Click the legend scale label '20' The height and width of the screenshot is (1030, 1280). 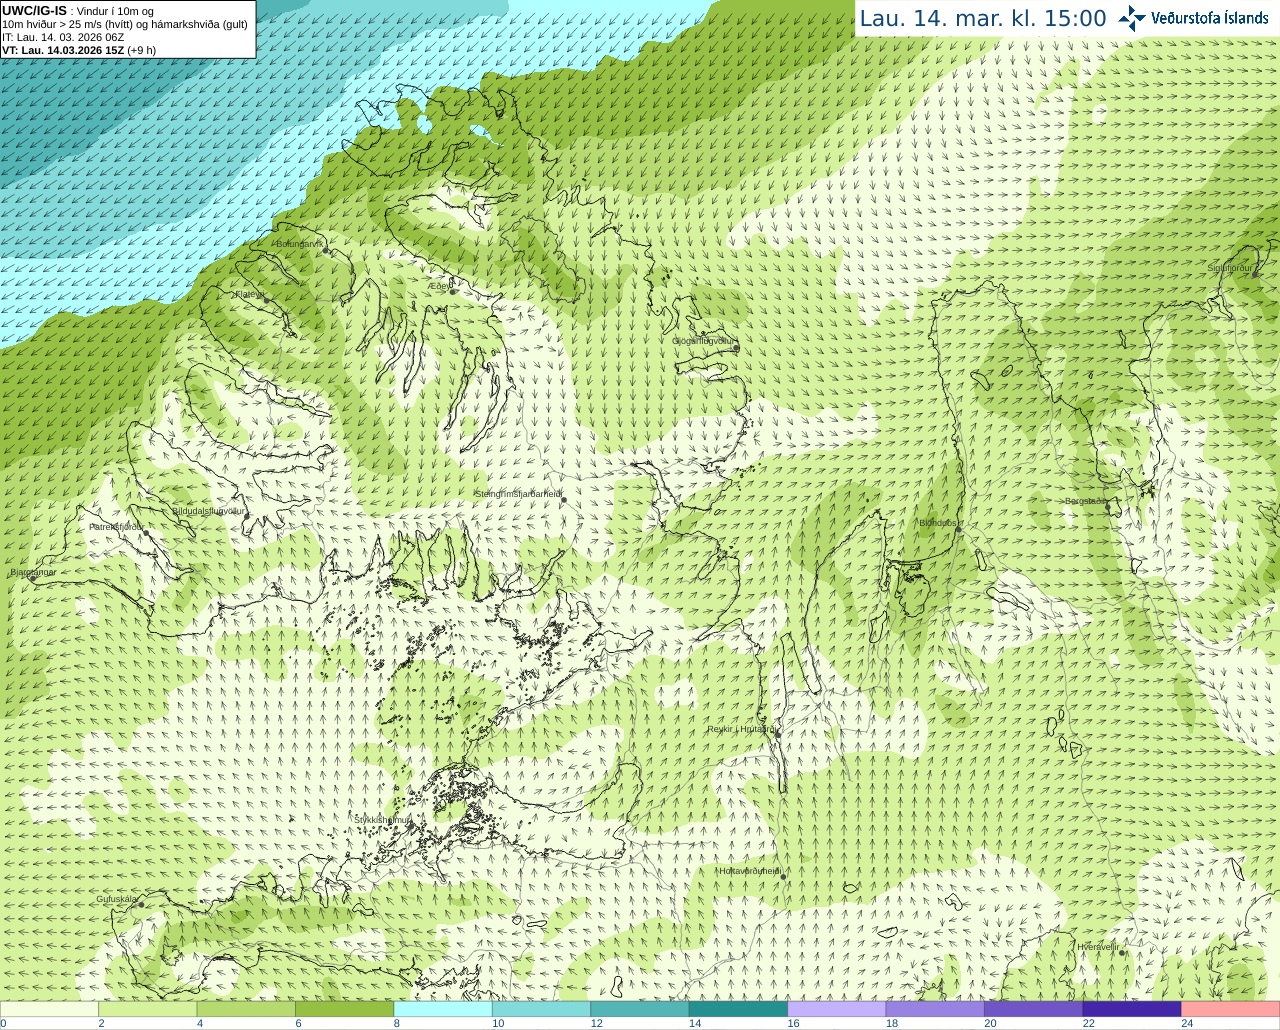pos(990,1023)
